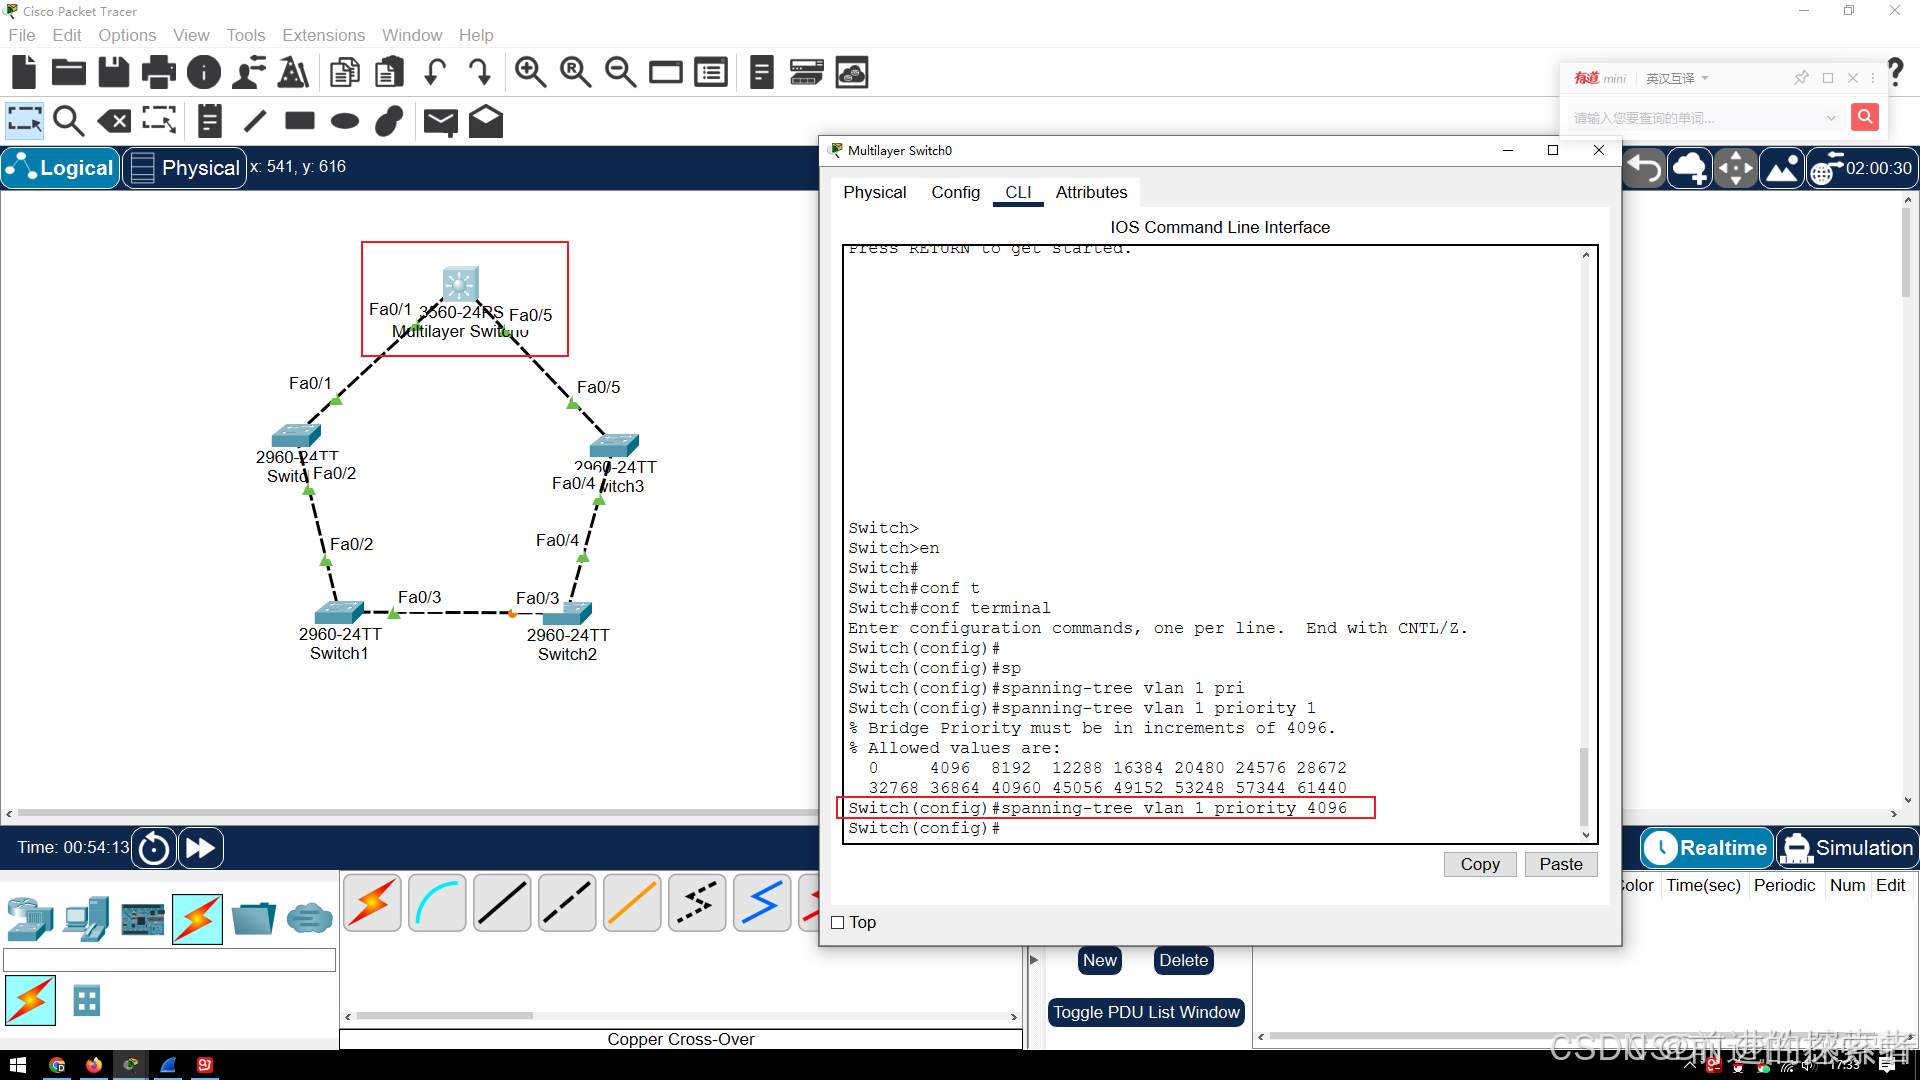This screenshot has width=1920, height=1080.
Task: Select the Delete tool icon
Action: coord(114,122)
